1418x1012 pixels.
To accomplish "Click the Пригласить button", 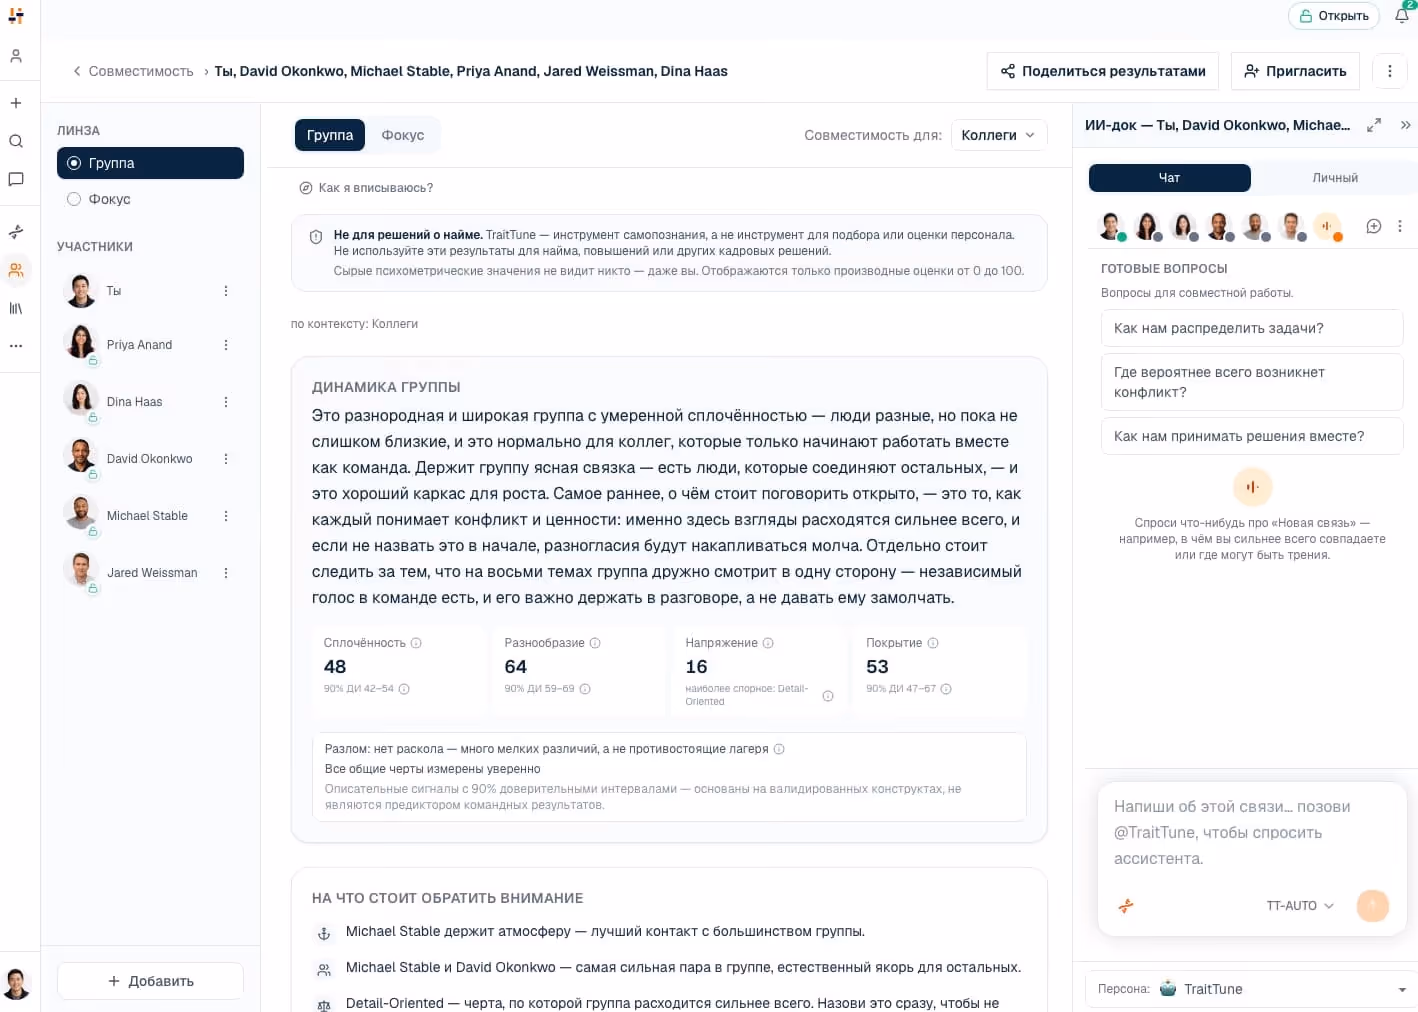I will [1295, 71].
